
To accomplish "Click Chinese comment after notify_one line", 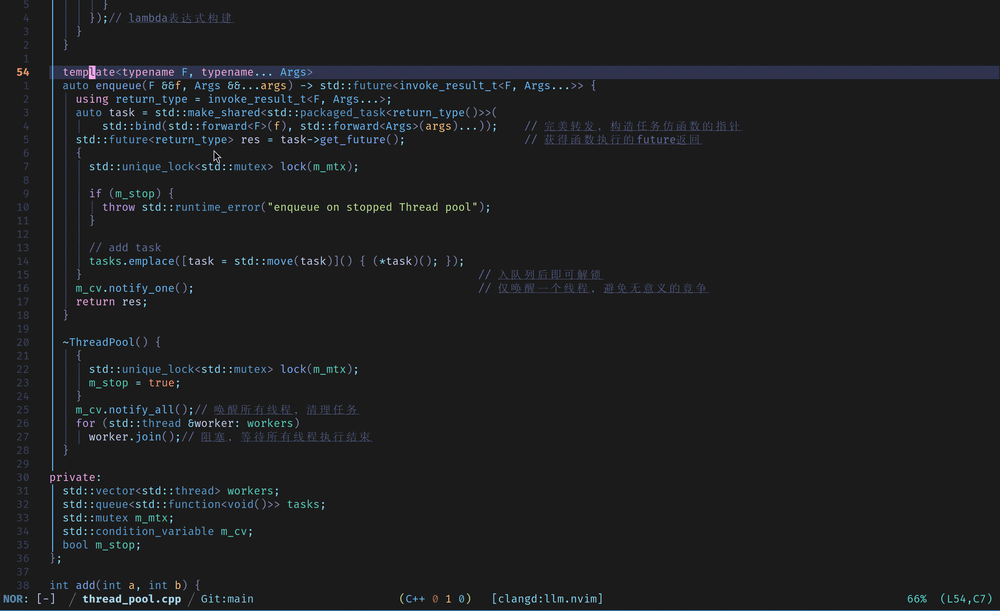I will click(x=593, y=288).
